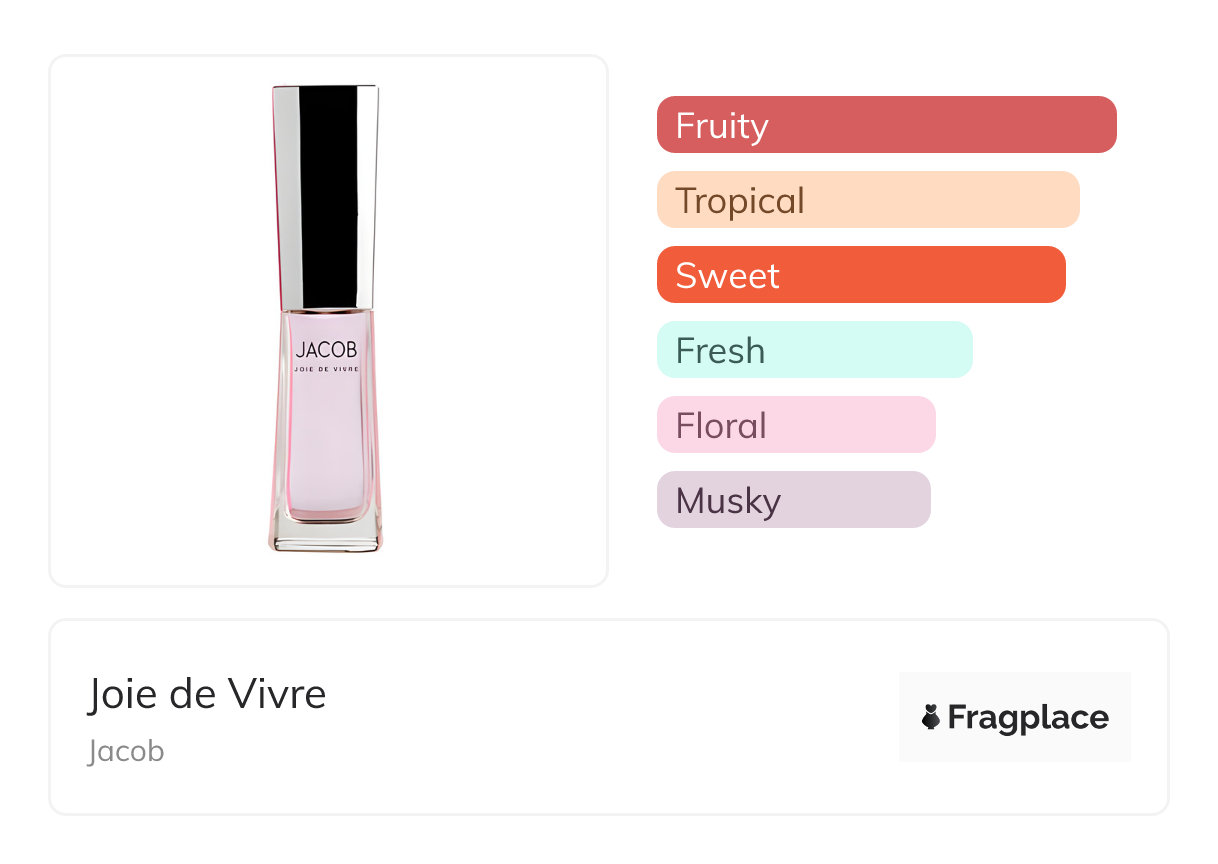
Task: Click the Fragplace wordmark text
Action: pyautogui.click(x=1028, y=718)
